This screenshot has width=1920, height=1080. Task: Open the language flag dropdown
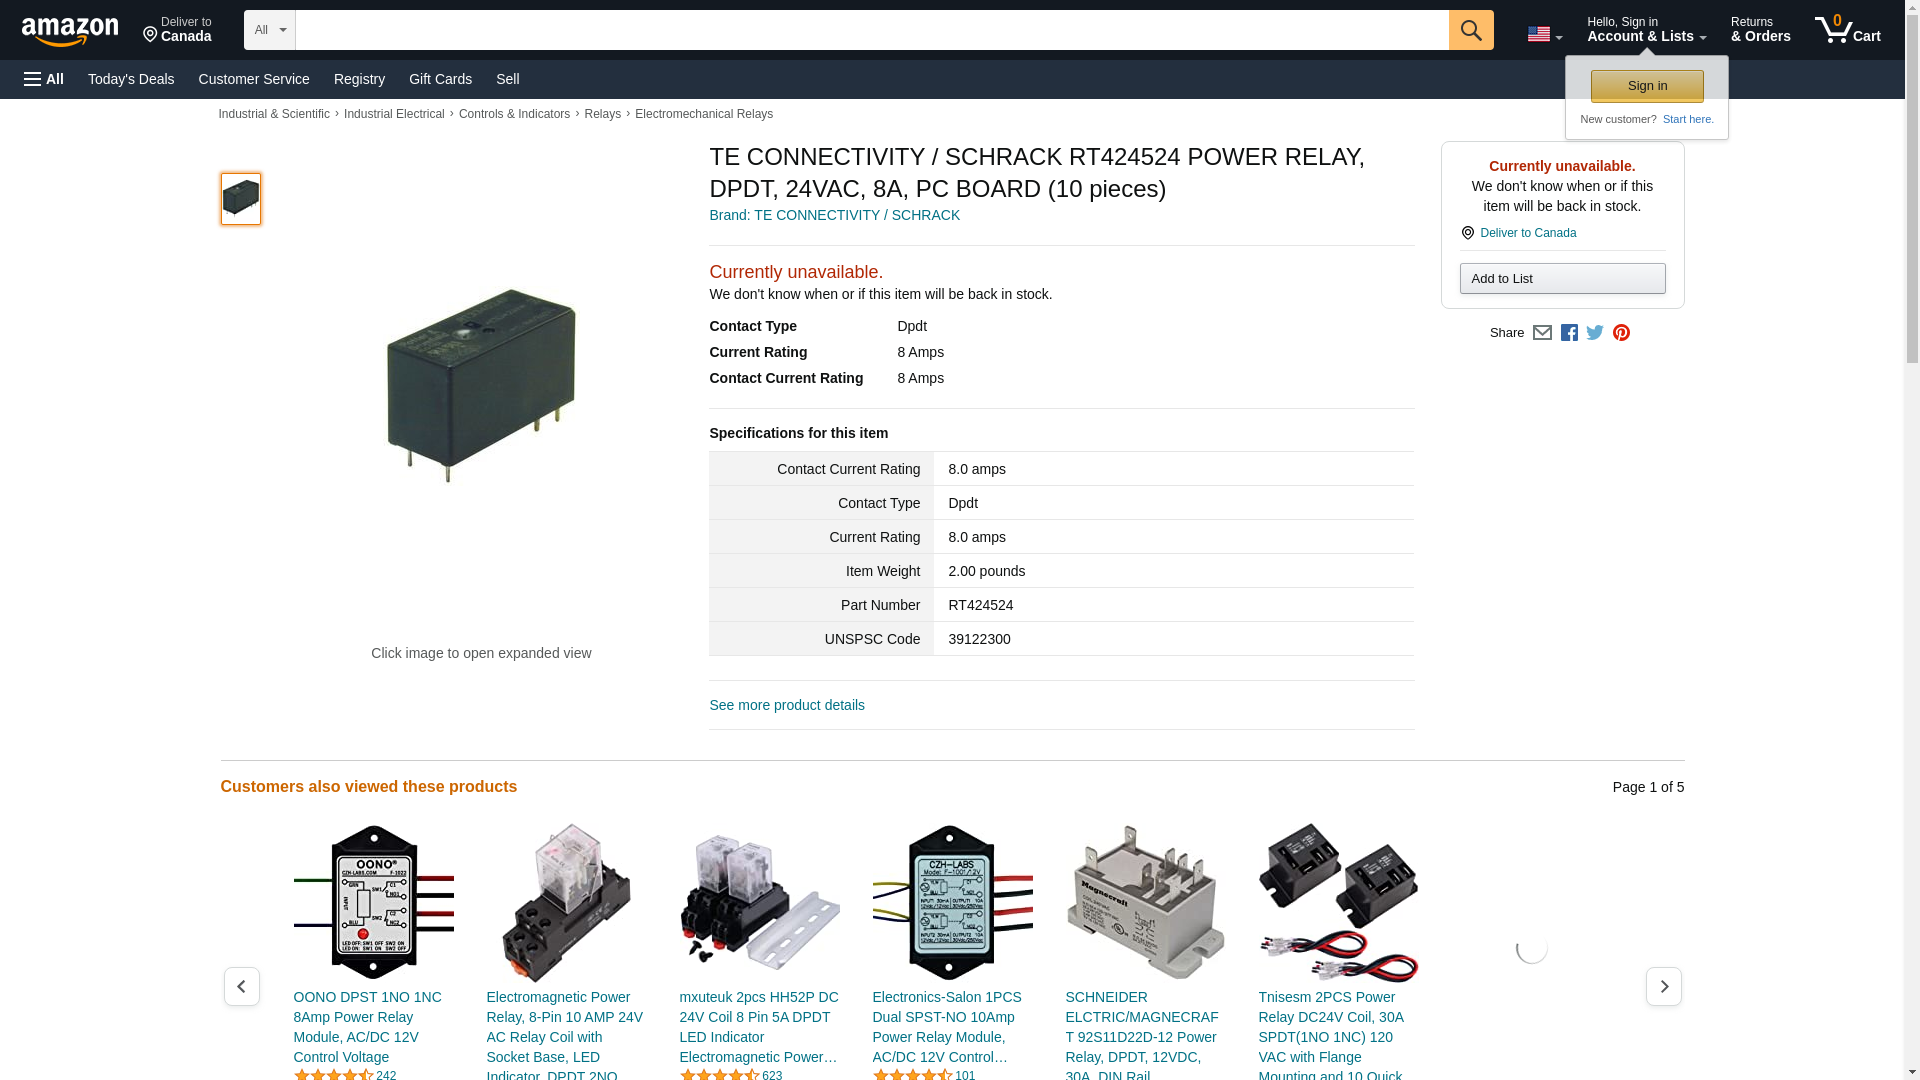click(1544, 34)
